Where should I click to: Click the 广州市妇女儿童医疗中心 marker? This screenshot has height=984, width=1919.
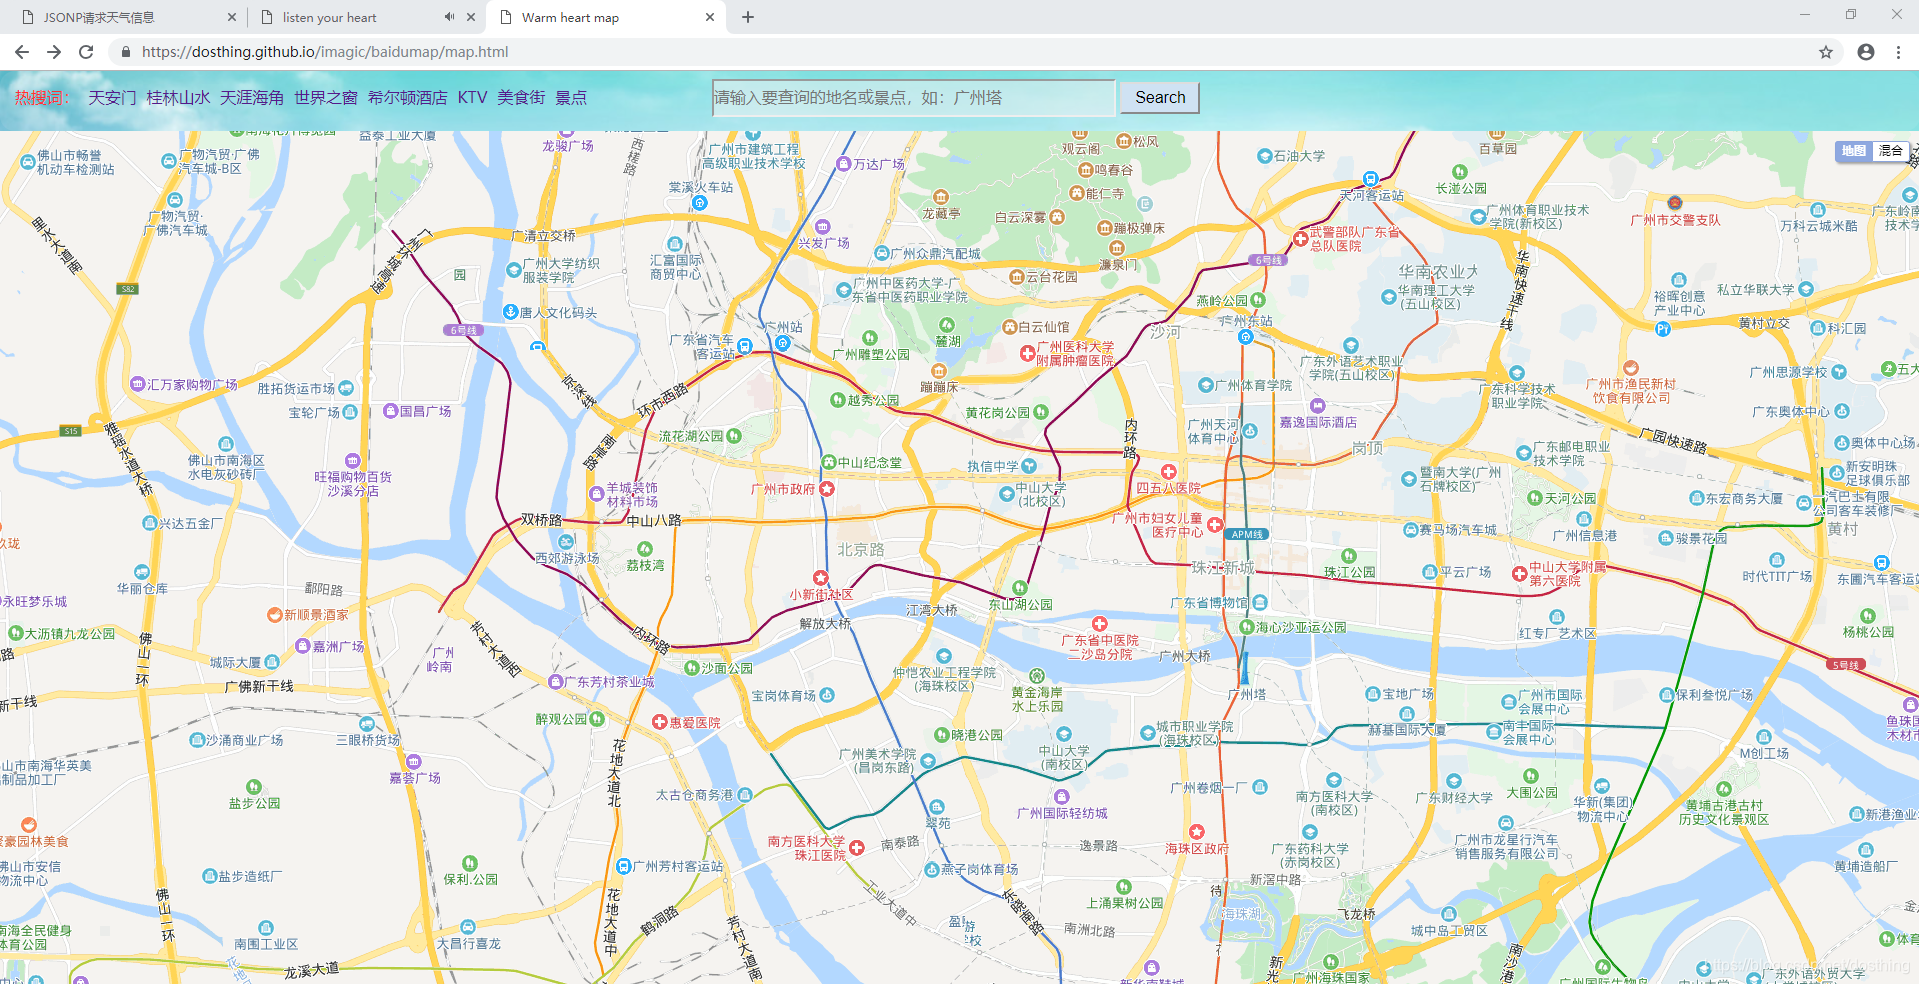1215,525
